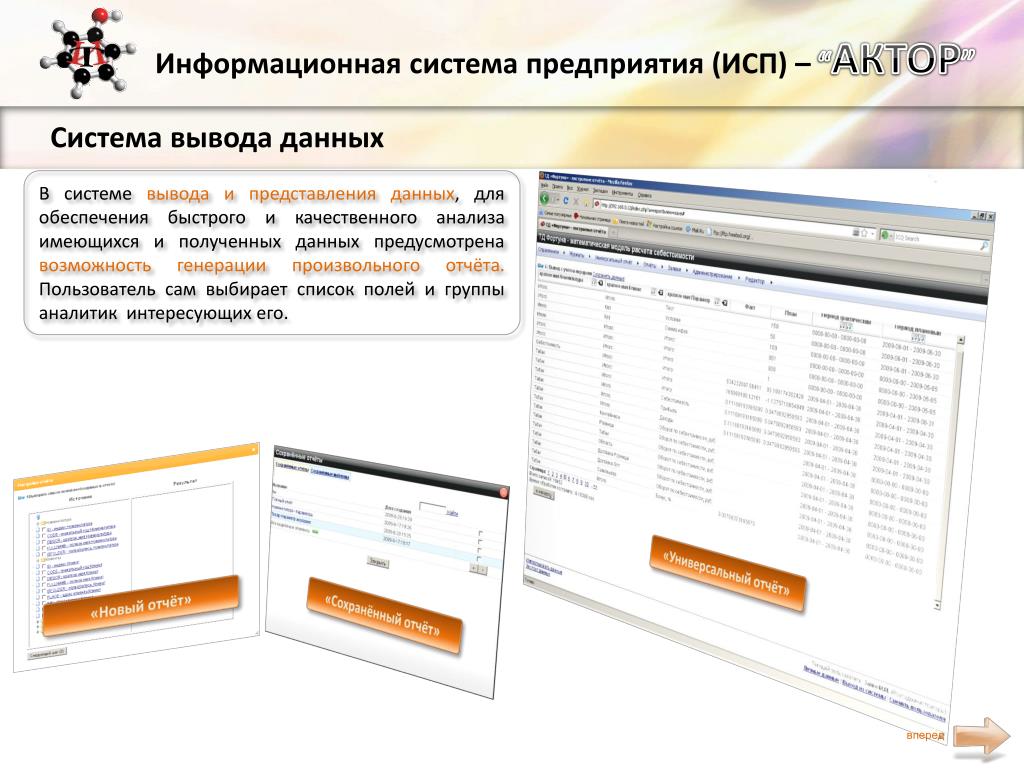Click Закрыть button in Сохранённые отчёты dialog
Image resolution: width=1024 pixels, height=768 pixels.
click(x=378, y=562)
